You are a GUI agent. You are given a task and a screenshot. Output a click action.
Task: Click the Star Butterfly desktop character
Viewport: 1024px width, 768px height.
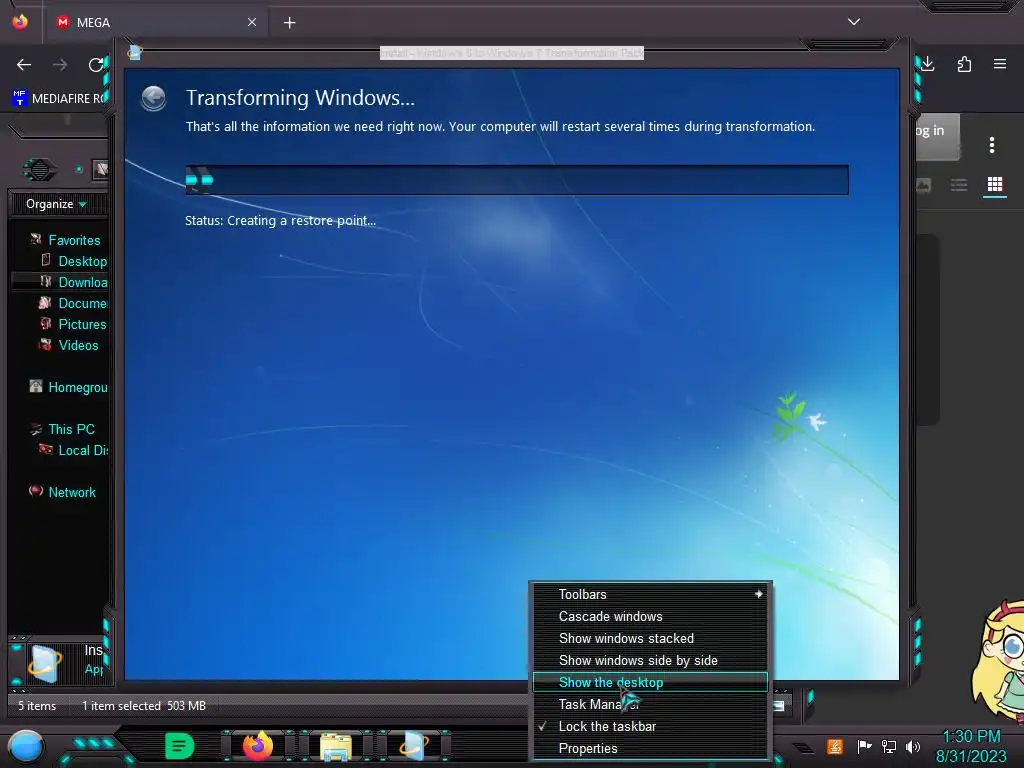click(x=998, y=663)
